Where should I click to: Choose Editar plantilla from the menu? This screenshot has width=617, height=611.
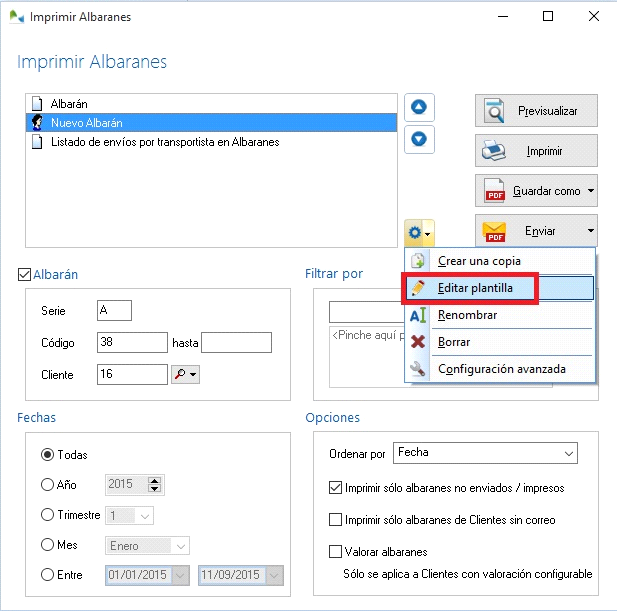[x=475, y=288]
